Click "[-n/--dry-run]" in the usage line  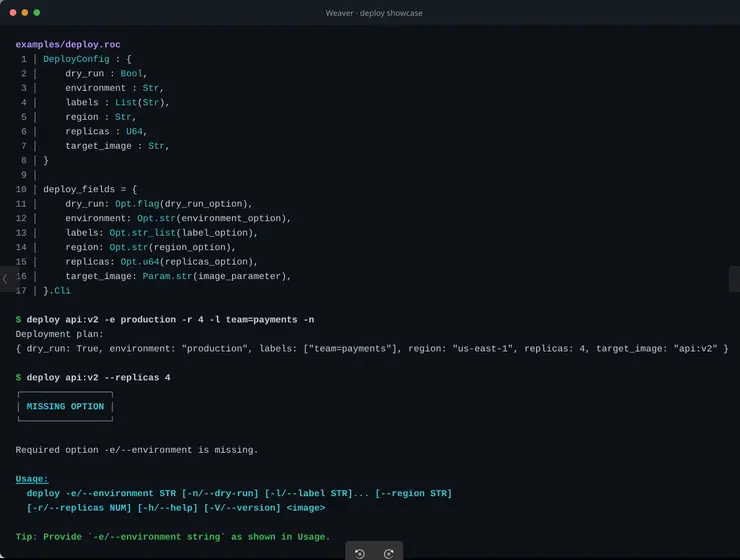coord(220,493)
